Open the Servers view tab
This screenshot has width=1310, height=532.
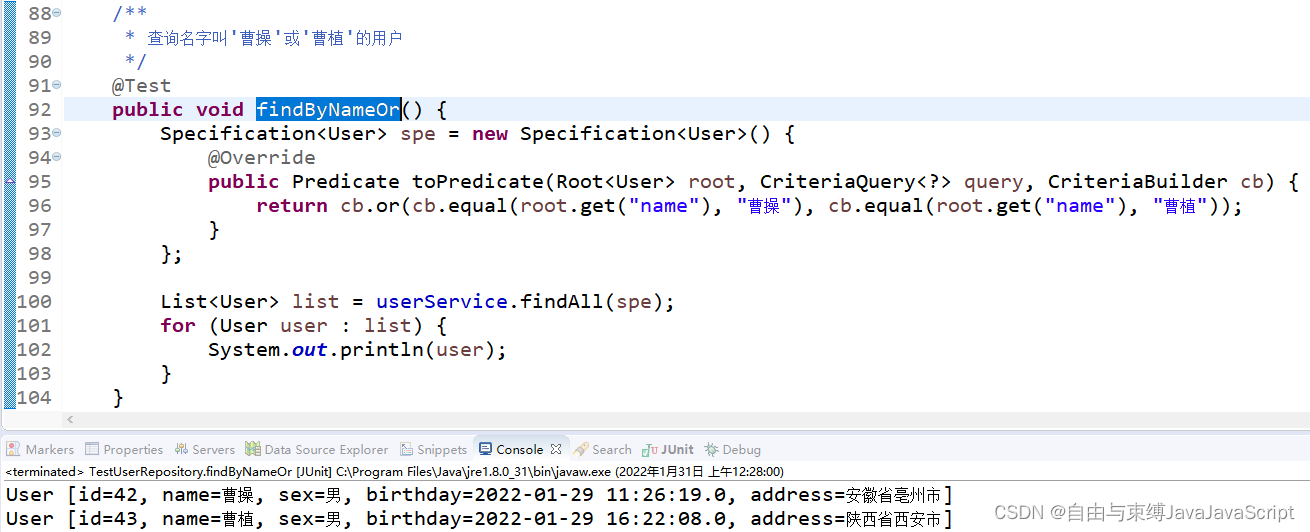pyautogui.click(x=205, y=450)
